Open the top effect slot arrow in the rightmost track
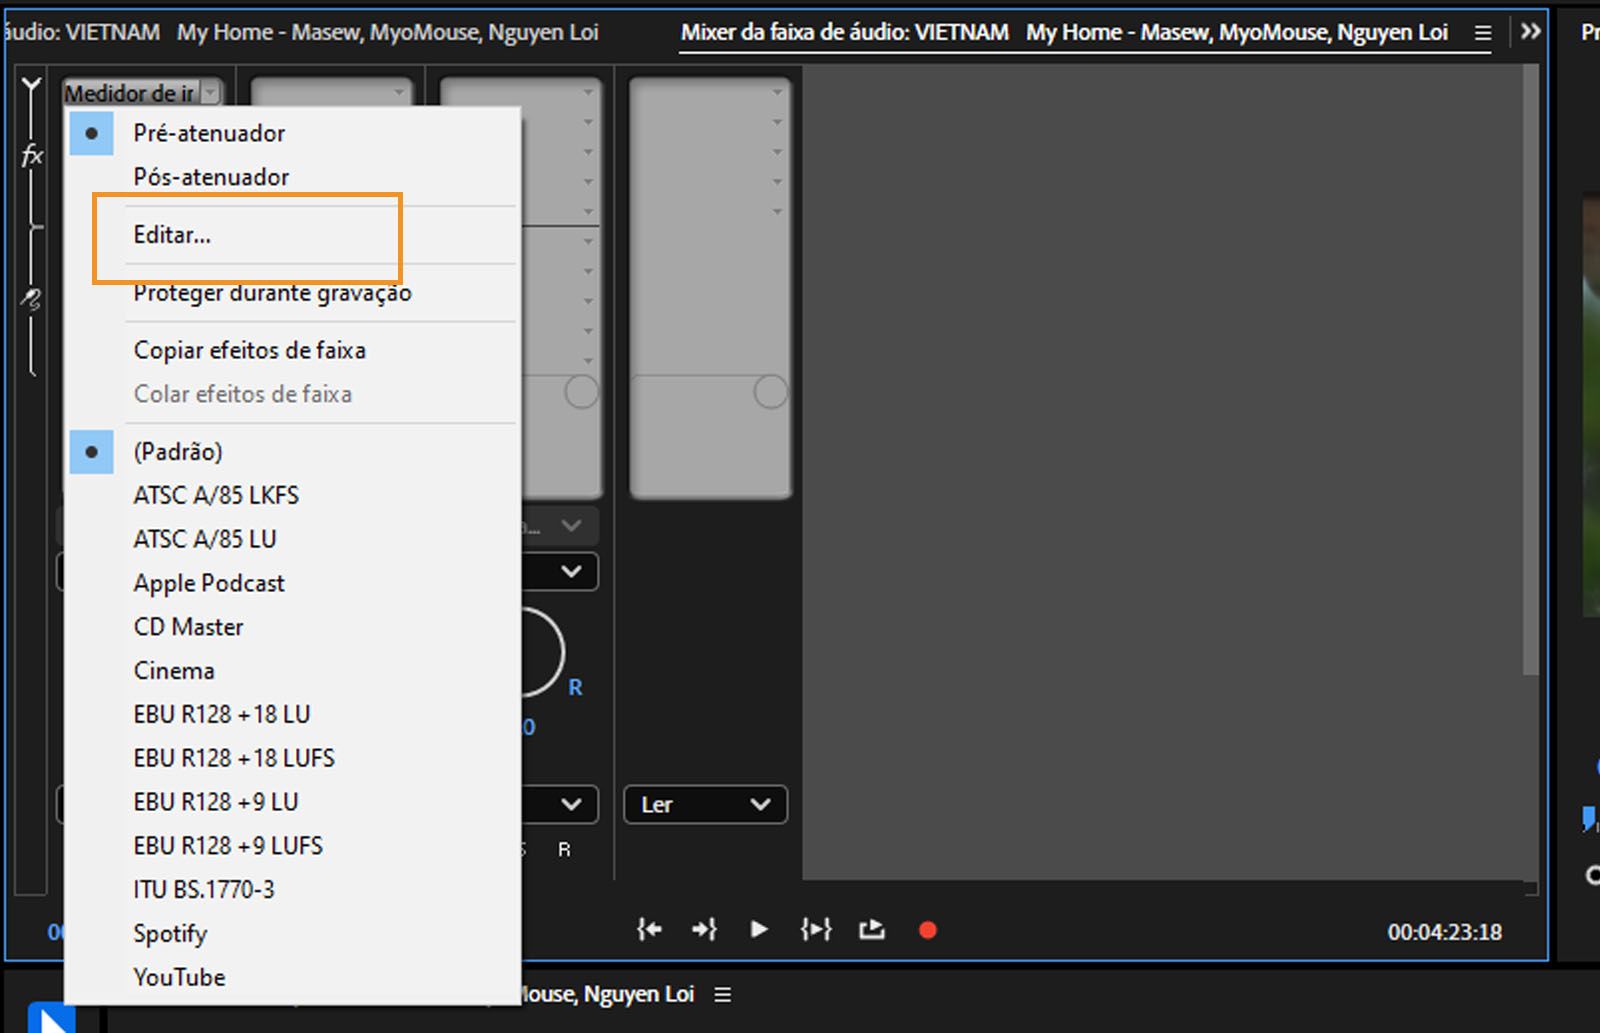The width and height of the screenshot is (1600, 1033). click(777, 92)
